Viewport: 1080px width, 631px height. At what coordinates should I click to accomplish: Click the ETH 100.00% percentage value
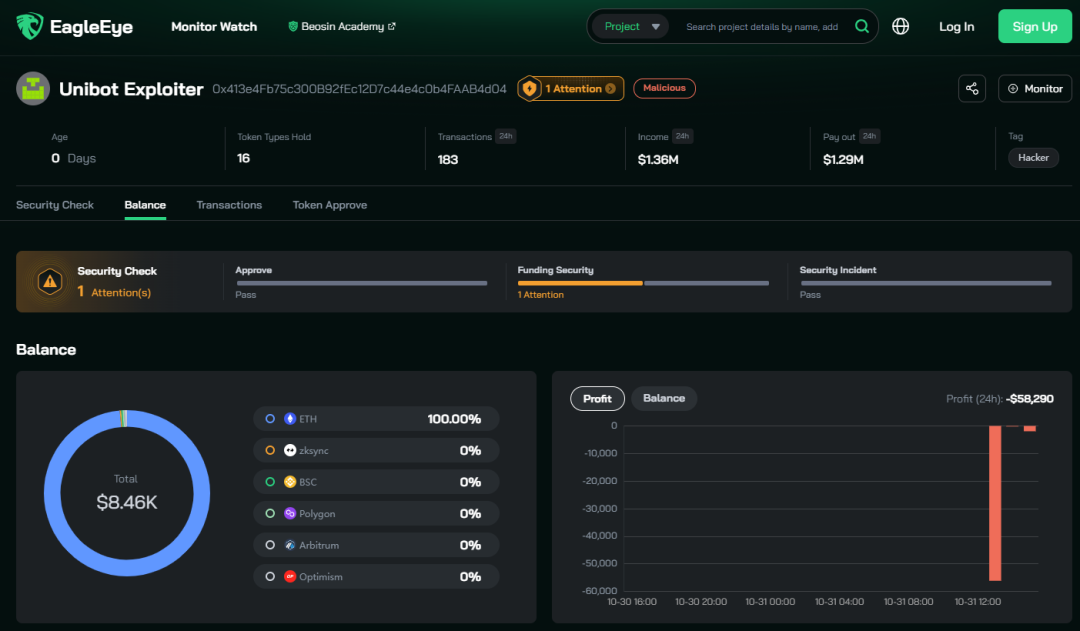454,419
